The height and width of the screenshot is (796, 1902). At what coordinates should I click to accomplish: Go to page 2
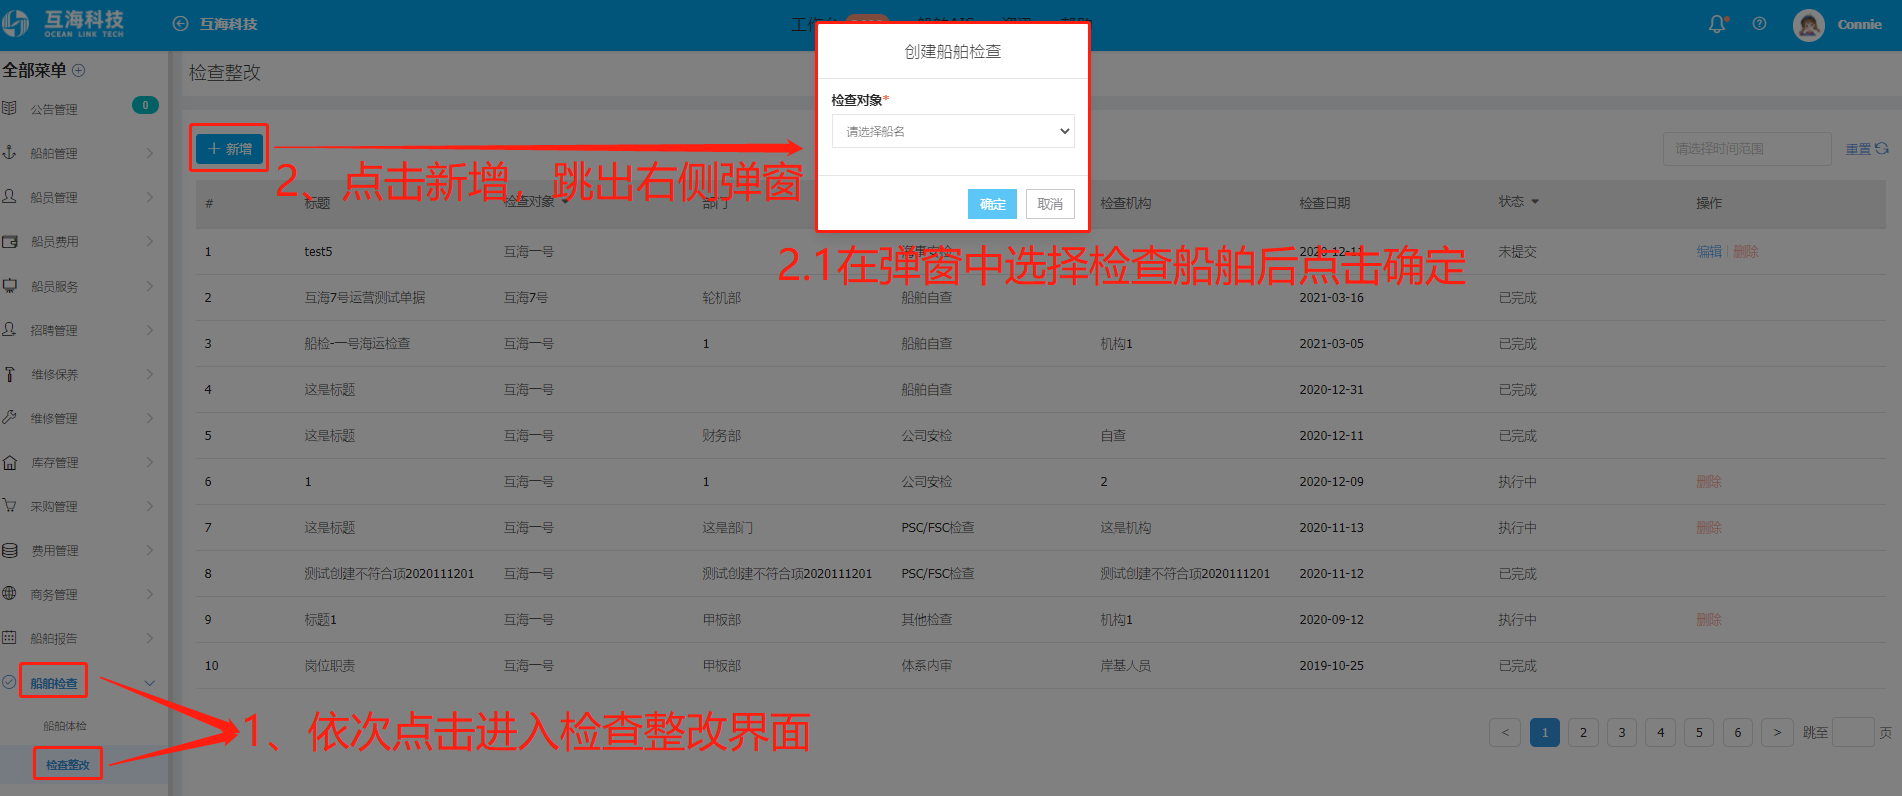point(1583,732)
